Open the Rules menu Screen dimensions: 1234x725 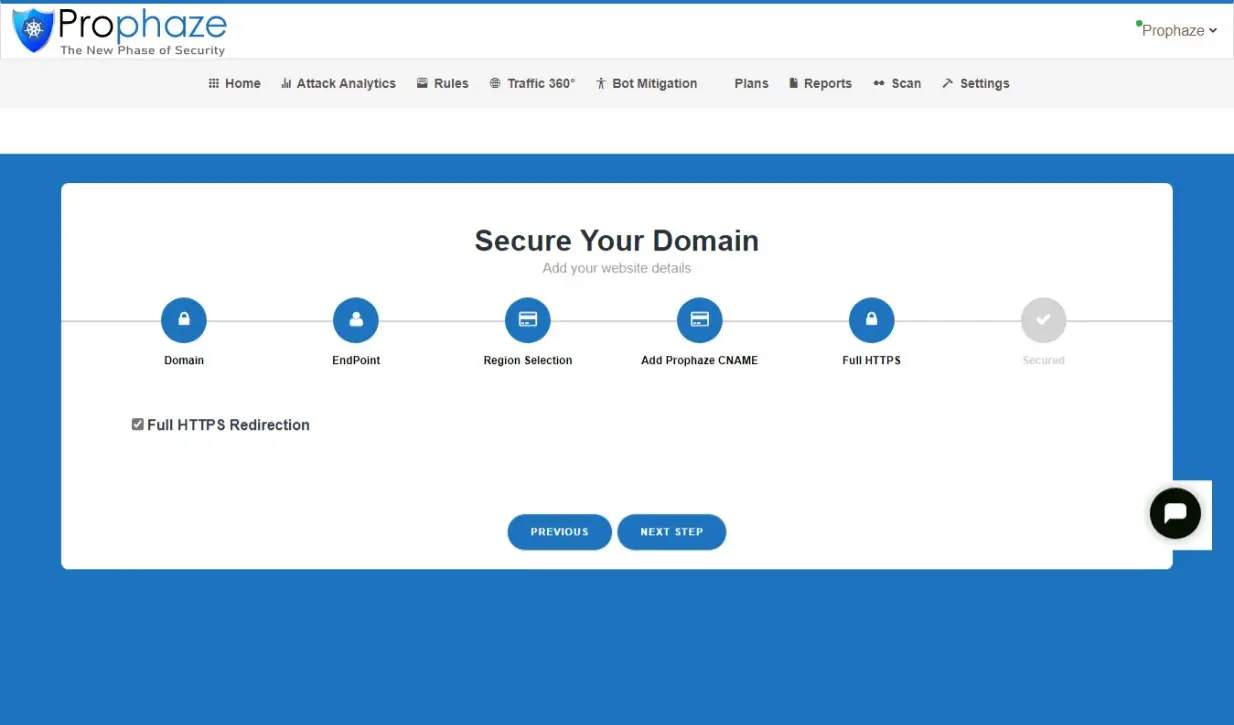click(442, 84)
